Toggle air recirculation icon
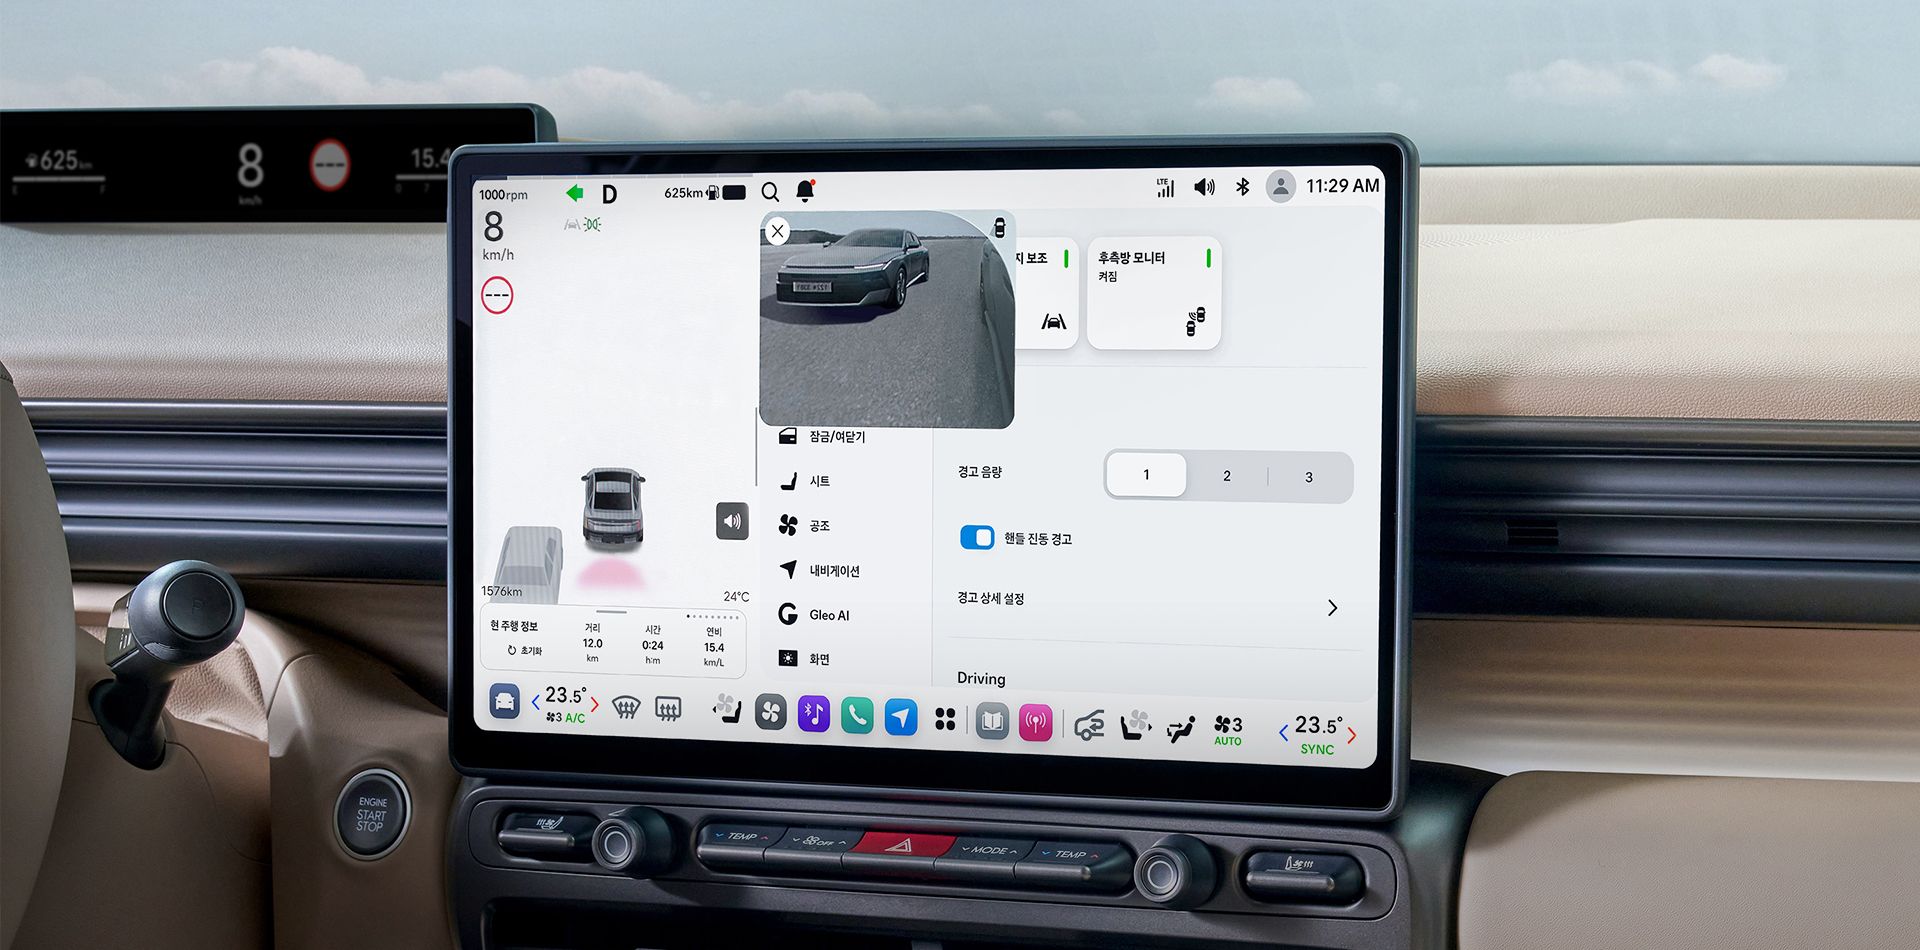1920x950 pixels. [1089, 726]
